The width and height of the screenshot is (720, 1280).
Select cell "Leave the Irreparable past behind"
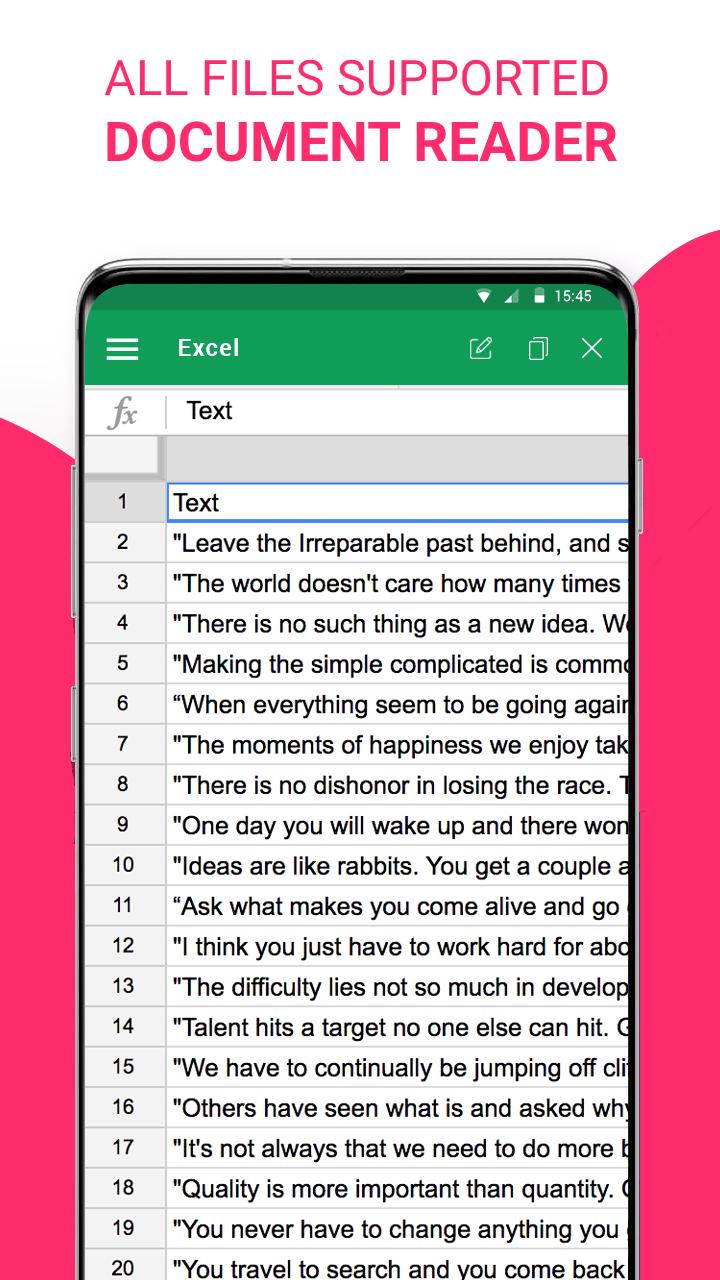397,543
